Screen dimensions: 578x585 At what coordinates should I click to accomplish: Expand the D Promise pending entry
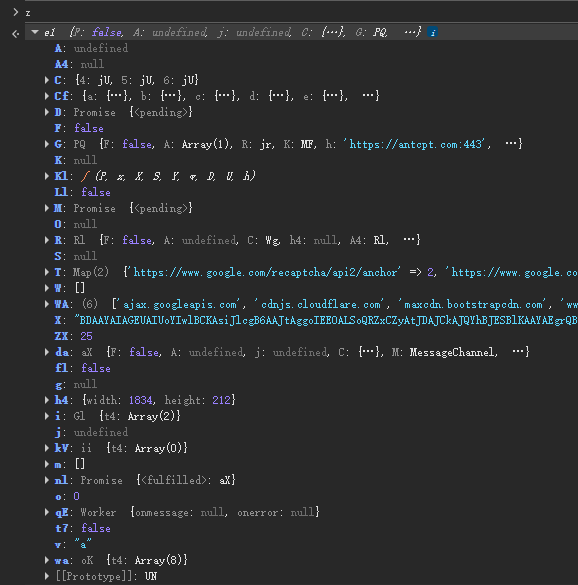click(47, 112)
